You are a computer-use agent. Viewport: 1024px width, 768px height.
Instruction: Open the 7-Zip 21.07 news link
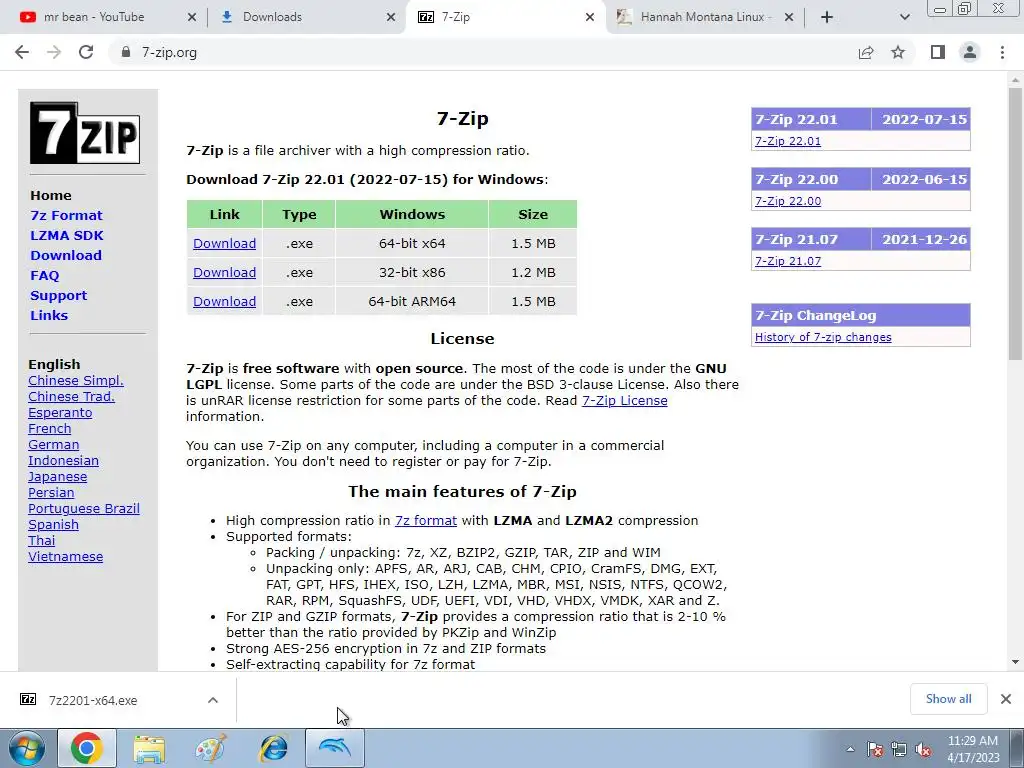tap(788, 261)
